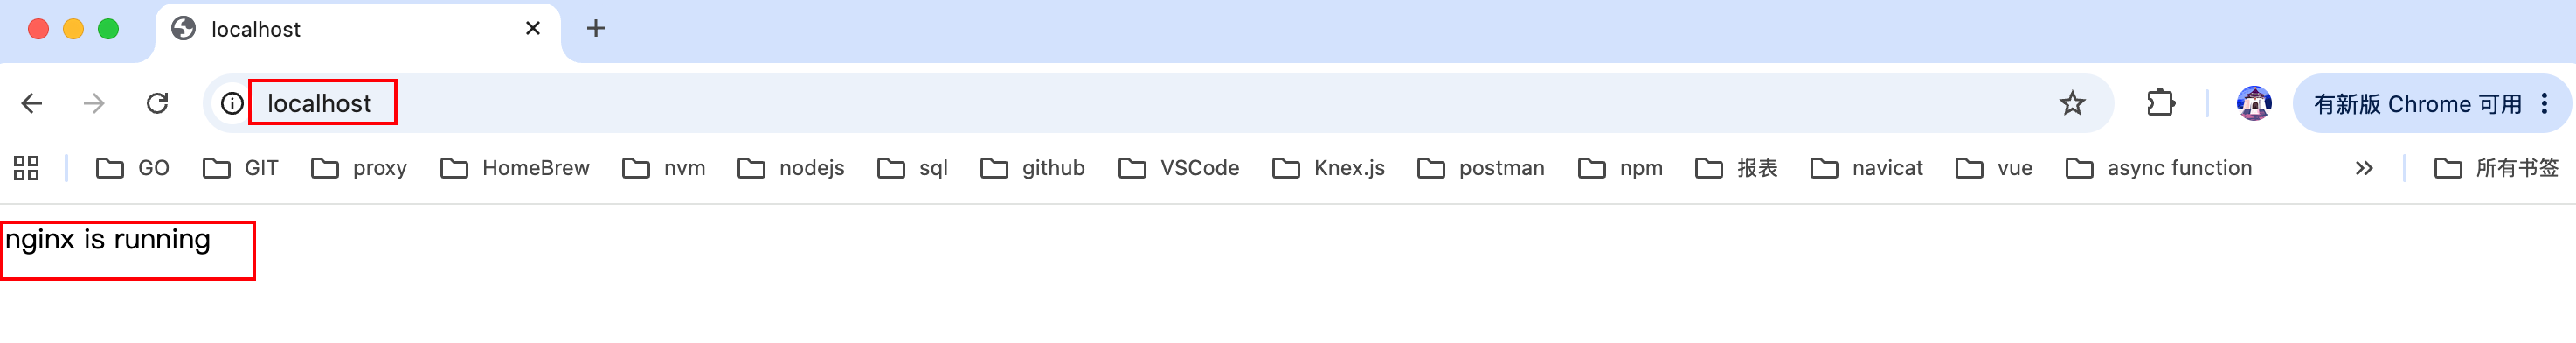Screen dimensions: 2576x343
Task: Open the async function bookmark folder
Action: click(x=2158, y=168)
